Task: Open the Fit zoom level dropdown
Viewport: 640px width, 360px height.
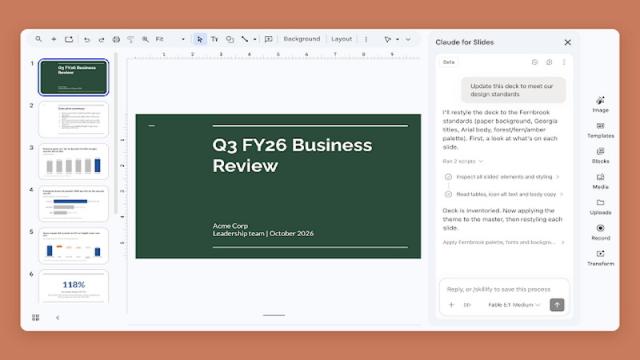Action: click(x=170, y=39)
